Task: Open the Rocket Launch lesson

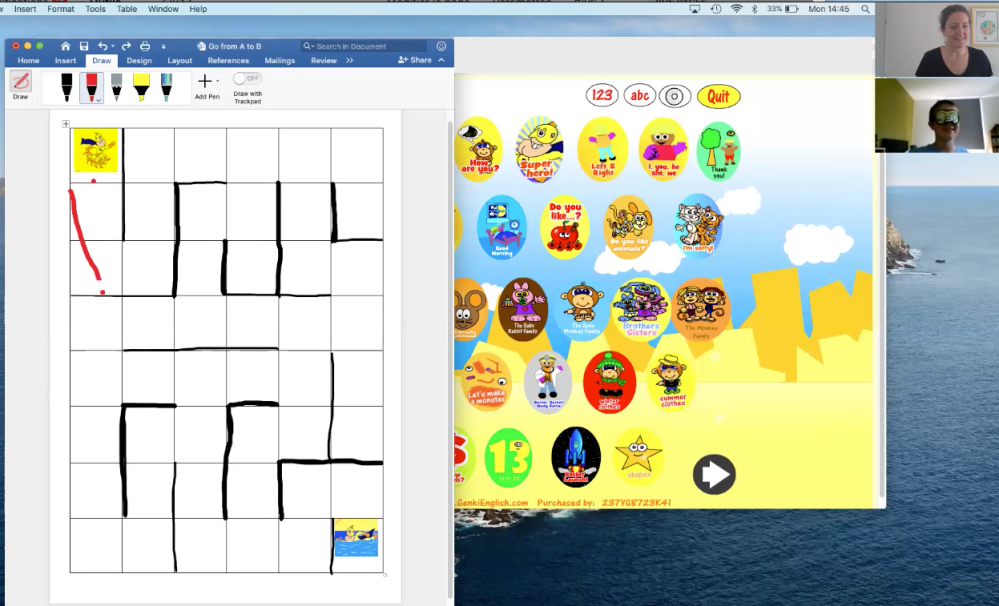Action: point(576,456)
